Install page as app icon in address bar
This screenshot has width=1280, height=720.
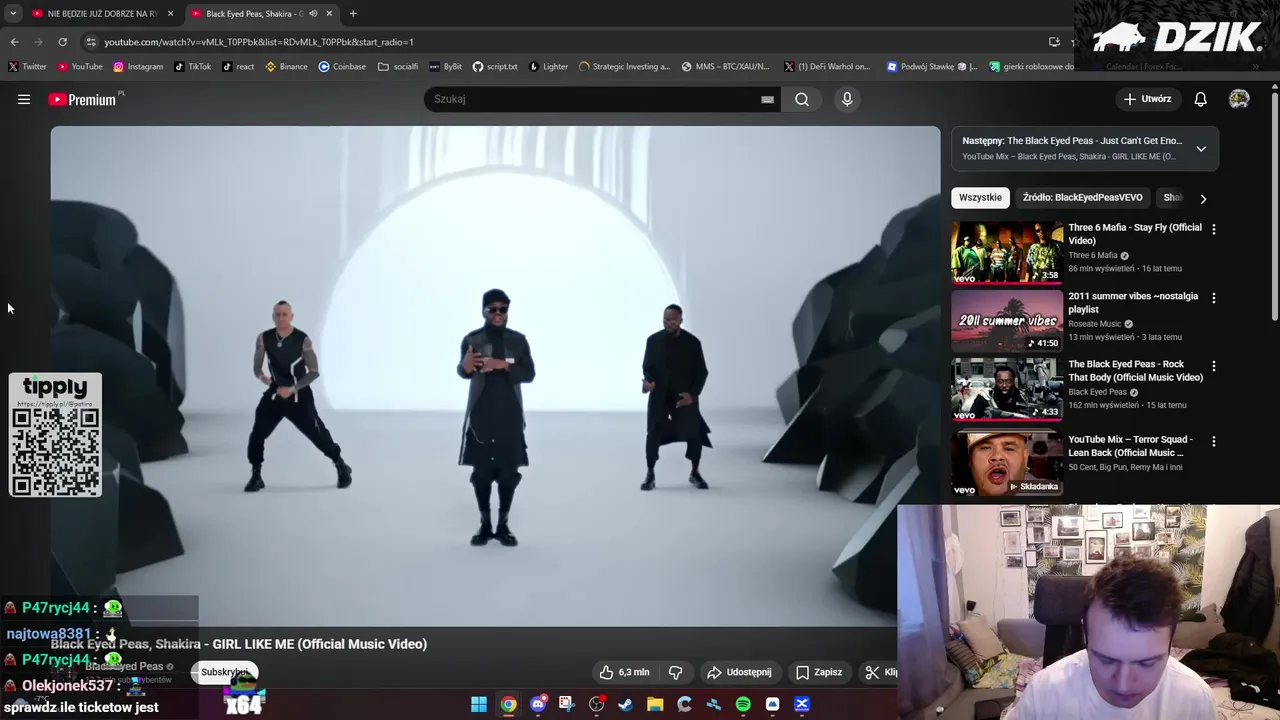(x=1054, y=42)
